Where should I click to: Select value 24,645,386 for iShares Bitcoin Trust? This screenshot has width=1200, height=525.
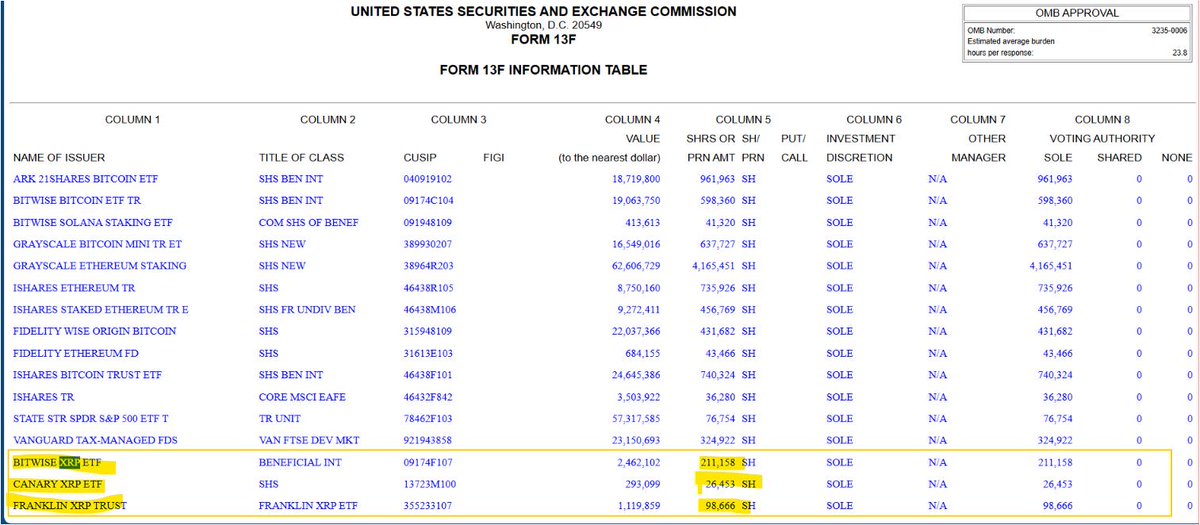point(636,375)
